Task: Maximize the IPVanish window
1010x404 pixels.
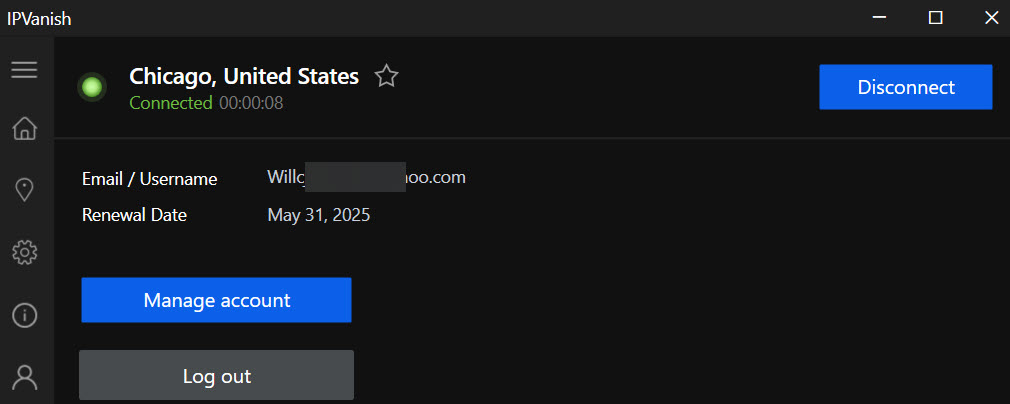Action: pos(936,17)
